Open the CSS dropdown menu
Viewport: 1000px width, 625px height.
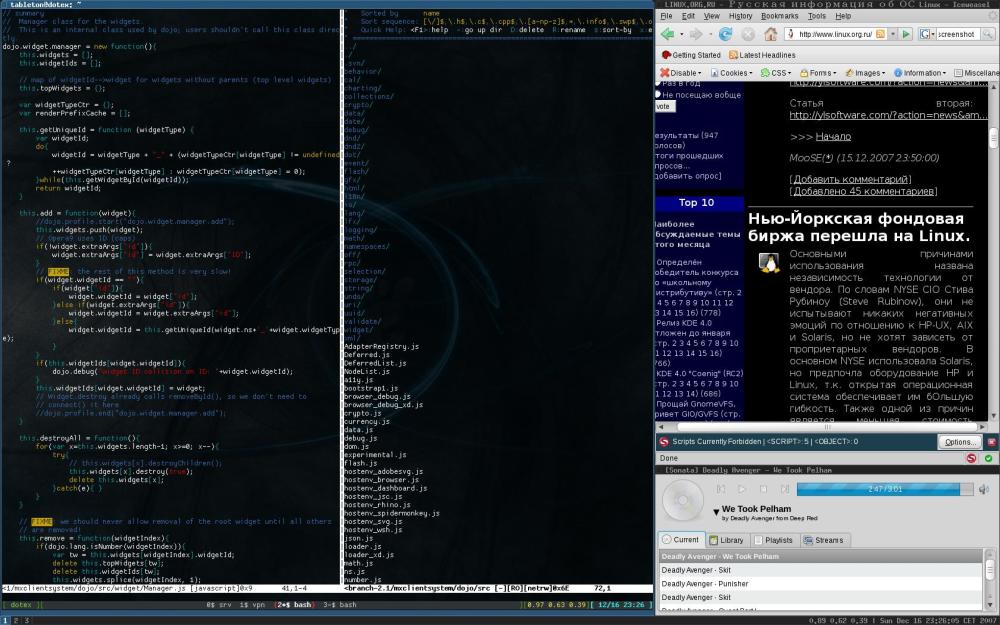[777, 73]
